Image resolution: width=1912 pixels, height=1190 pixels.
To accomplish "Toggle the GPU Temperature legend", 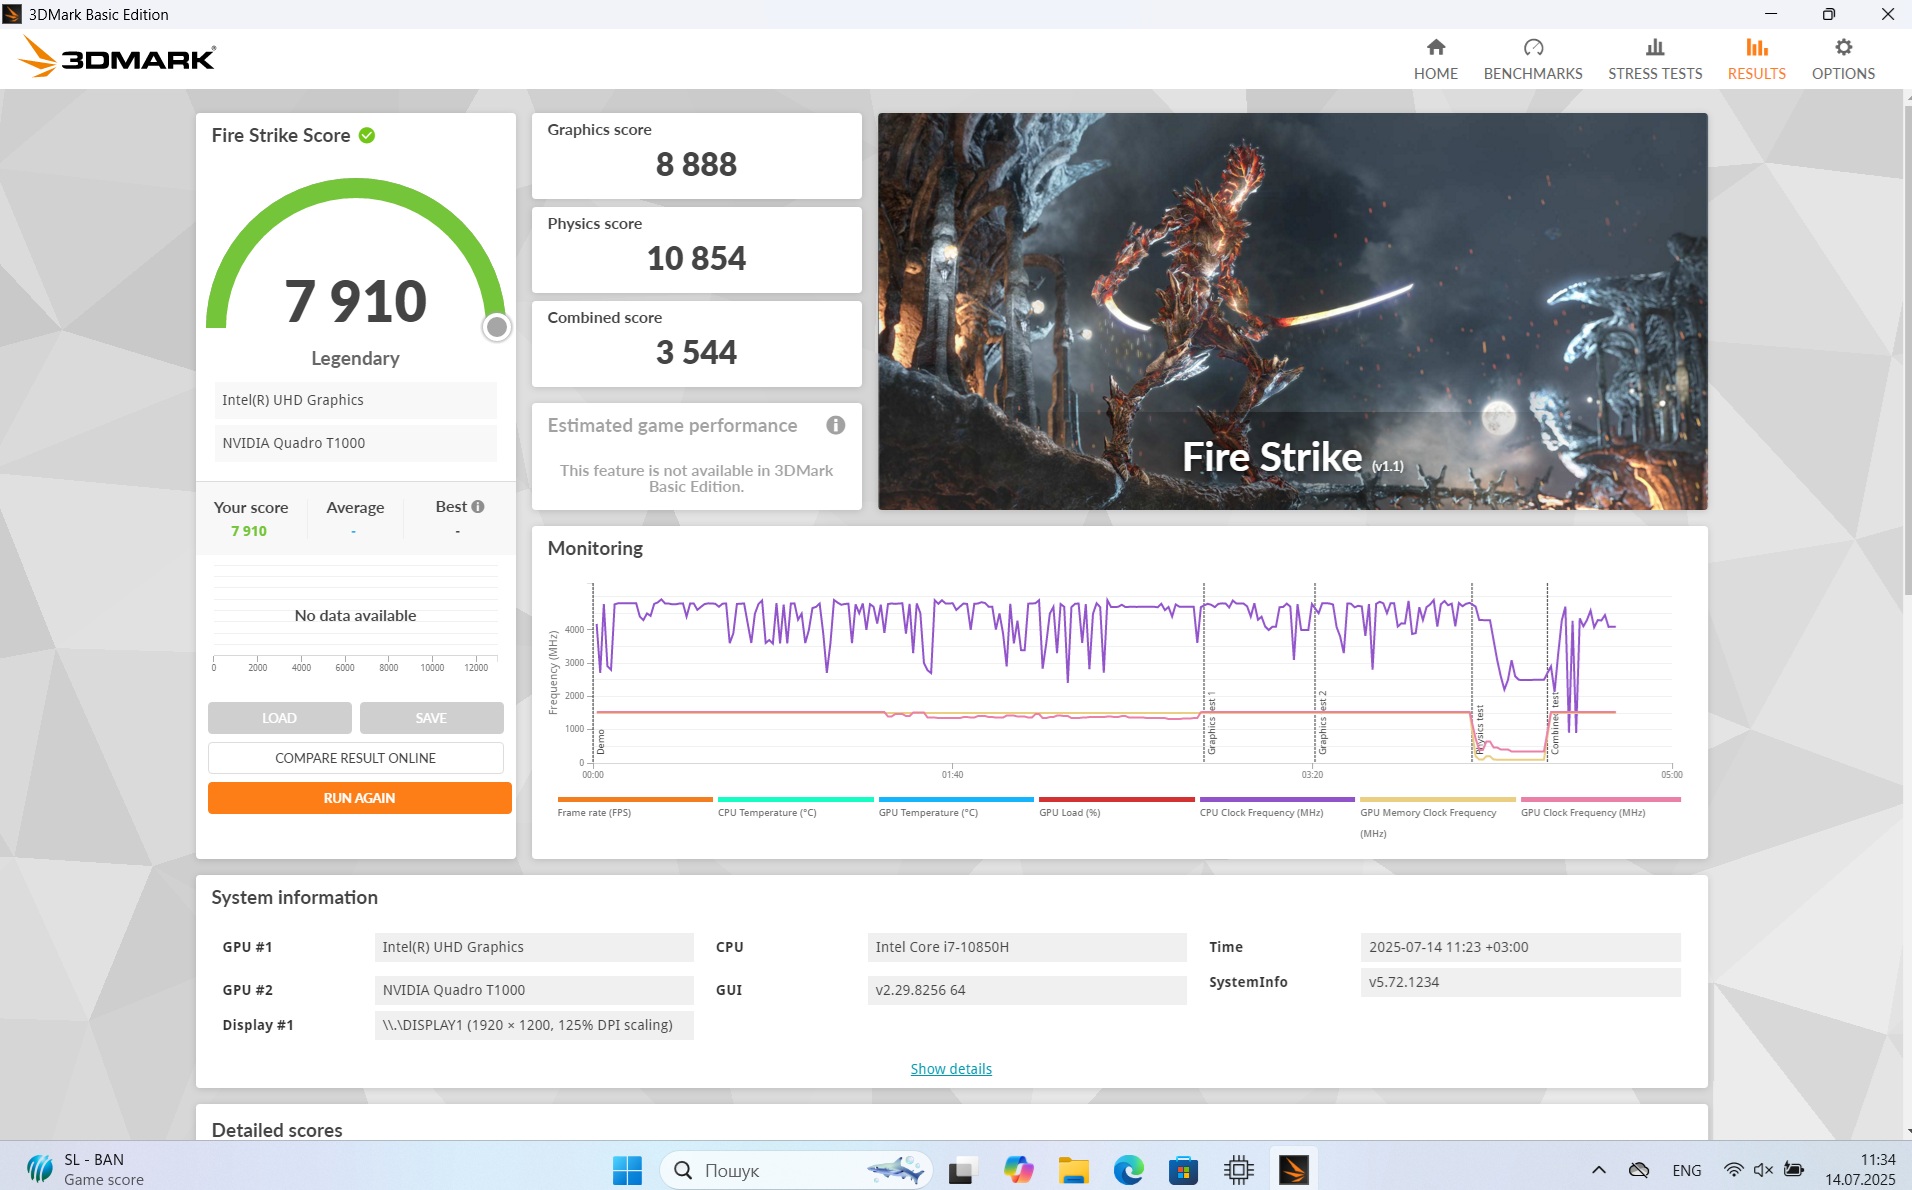I will click(956, 807).
